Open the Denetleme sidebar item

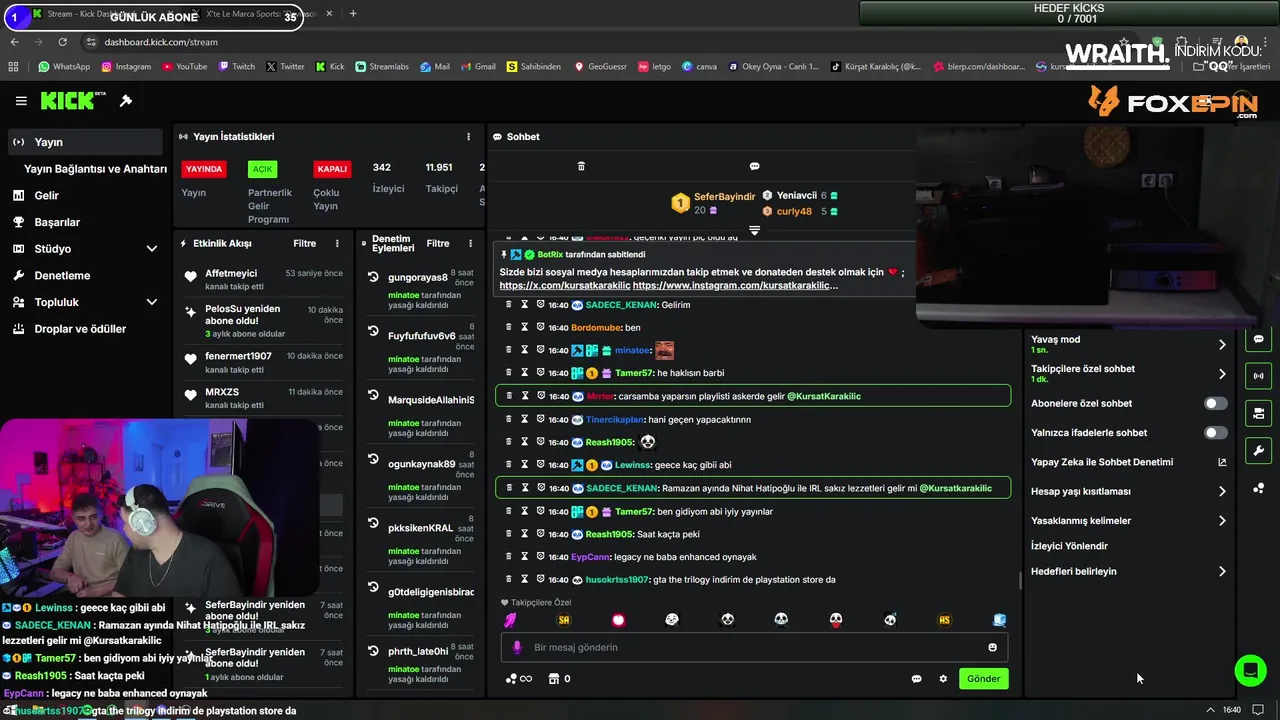coord(85,275)
